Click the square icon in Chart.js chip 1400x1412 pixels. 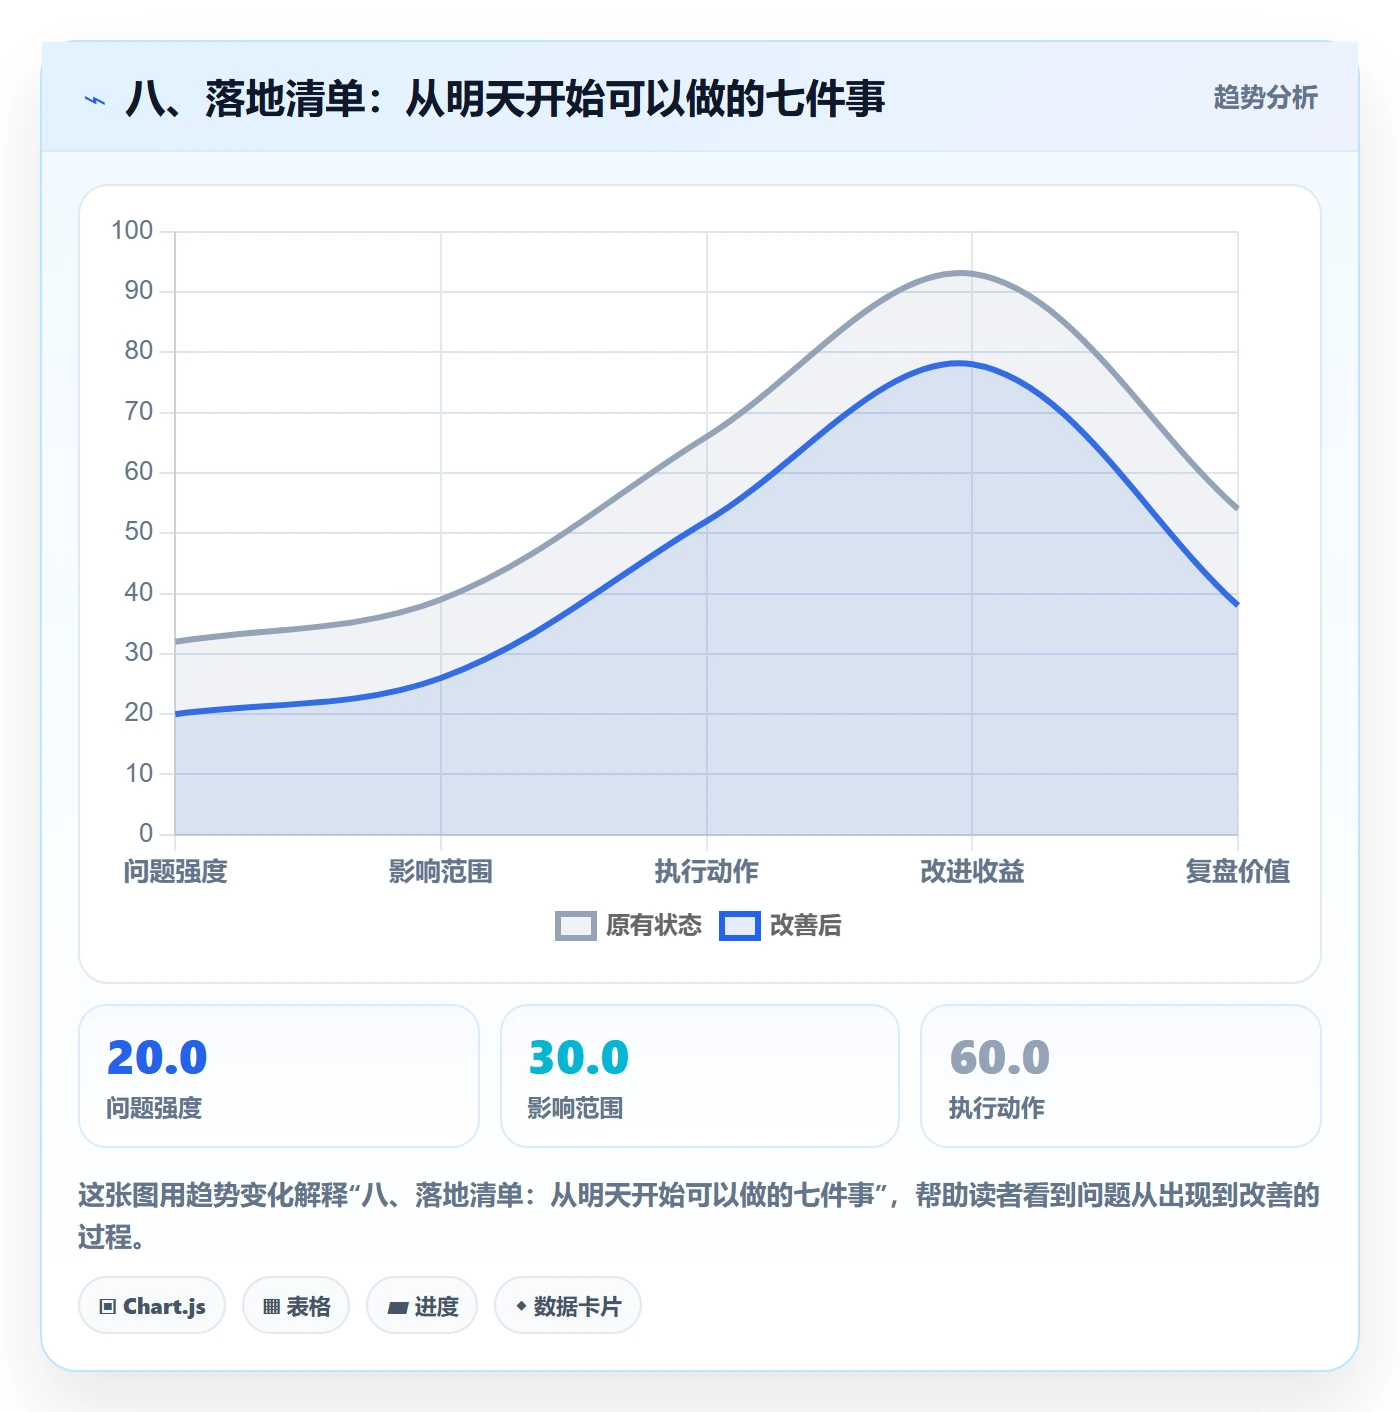click(x=108, y=1307)
